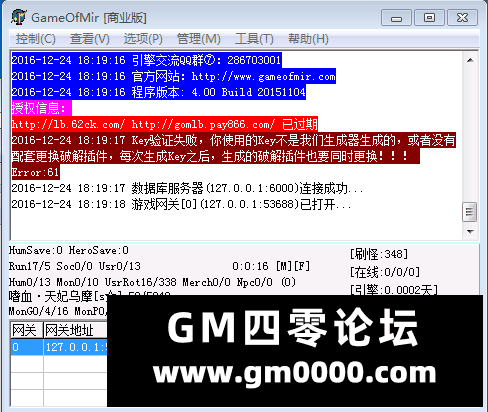Open the 工具(T) menu

click(x=254, y=39)
